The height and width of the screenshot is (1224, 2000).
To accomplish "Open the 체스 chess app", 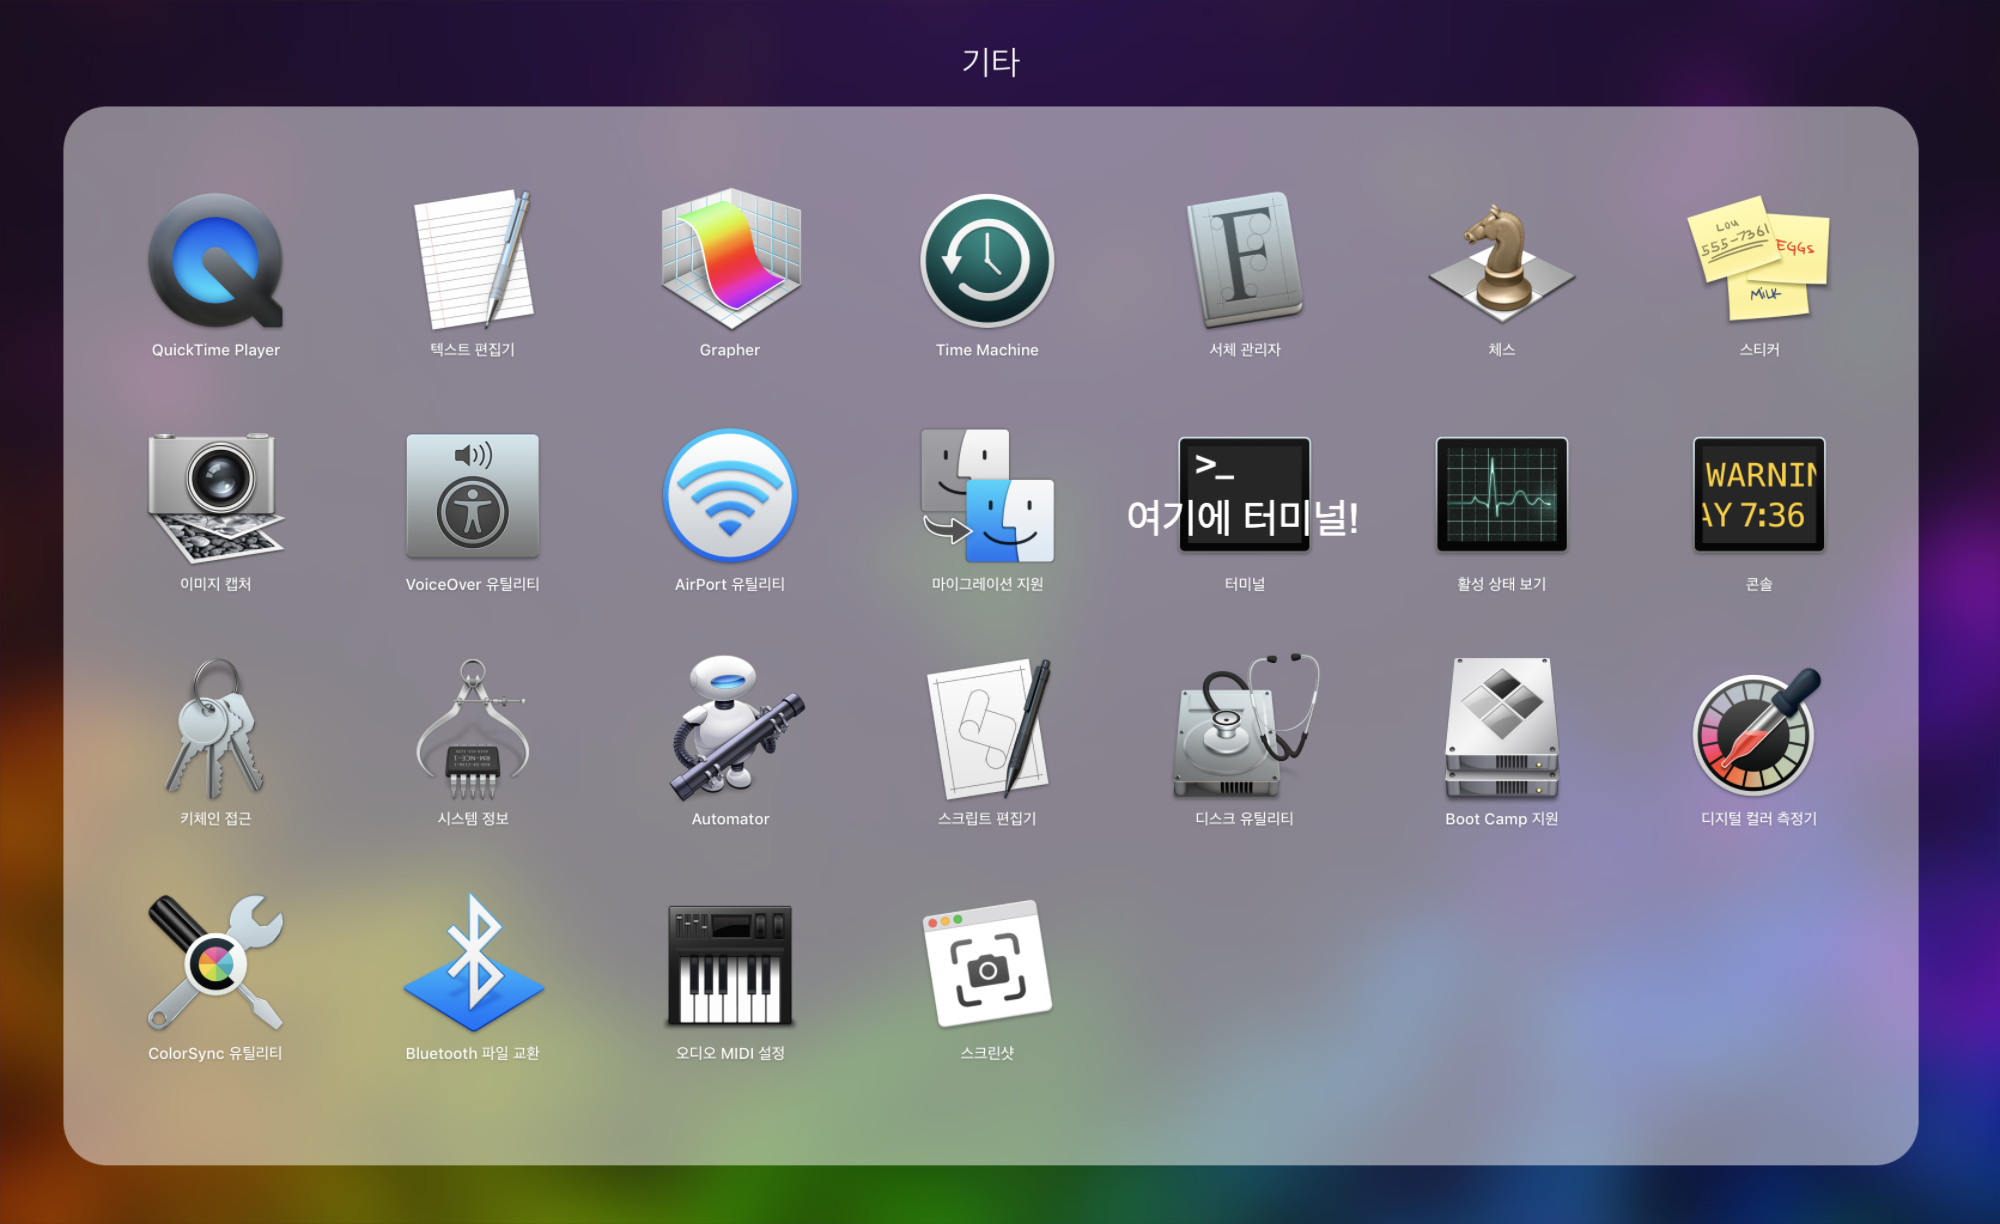I will click(1501, 262).
